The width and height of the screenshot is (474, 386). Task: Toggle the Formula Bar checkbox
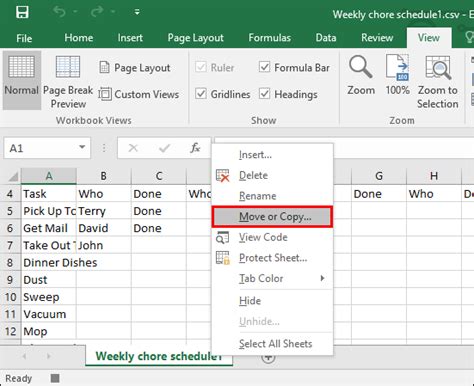point(264,67)
